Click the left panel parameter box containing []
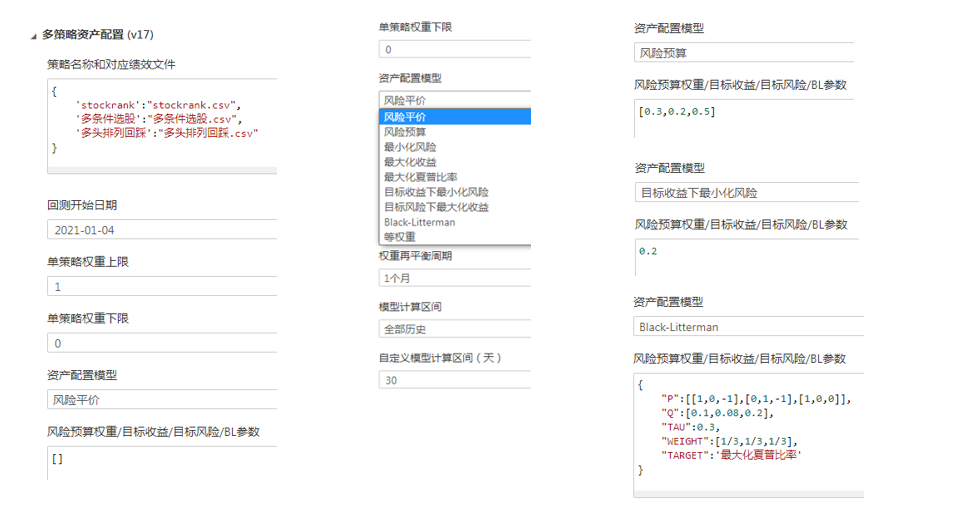 (162, 463)
